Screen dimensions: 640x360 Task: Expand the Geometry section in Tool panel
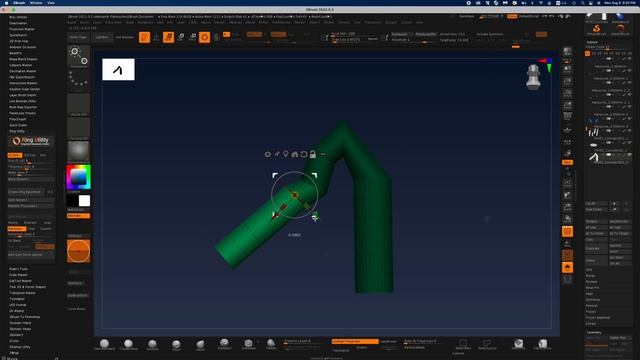[x=594, y=333]
